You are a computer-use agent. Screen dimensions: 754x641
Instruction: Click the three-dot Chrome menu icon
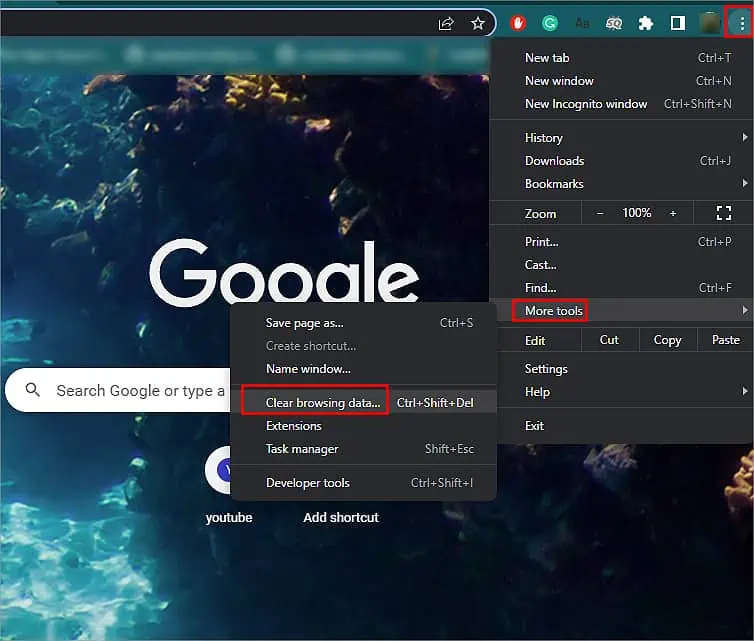[742, 23]
